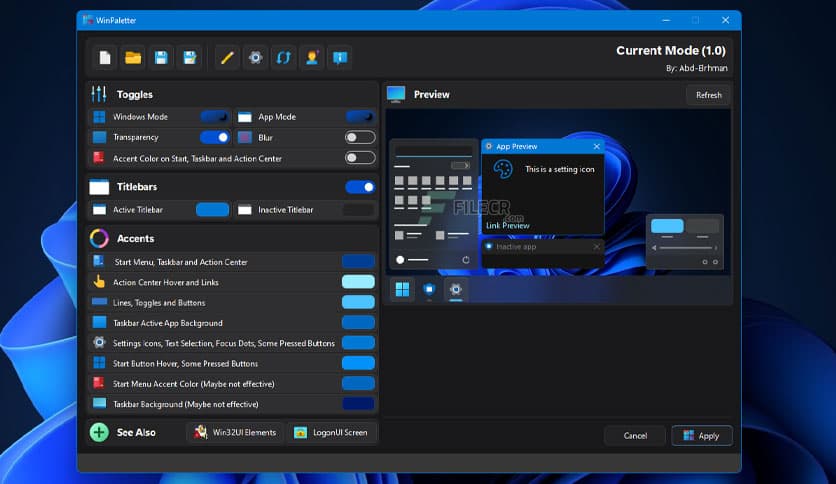Toggle the App Mode switch
Image resolution: width=836 pixels, height=484 pixels.
360,117
